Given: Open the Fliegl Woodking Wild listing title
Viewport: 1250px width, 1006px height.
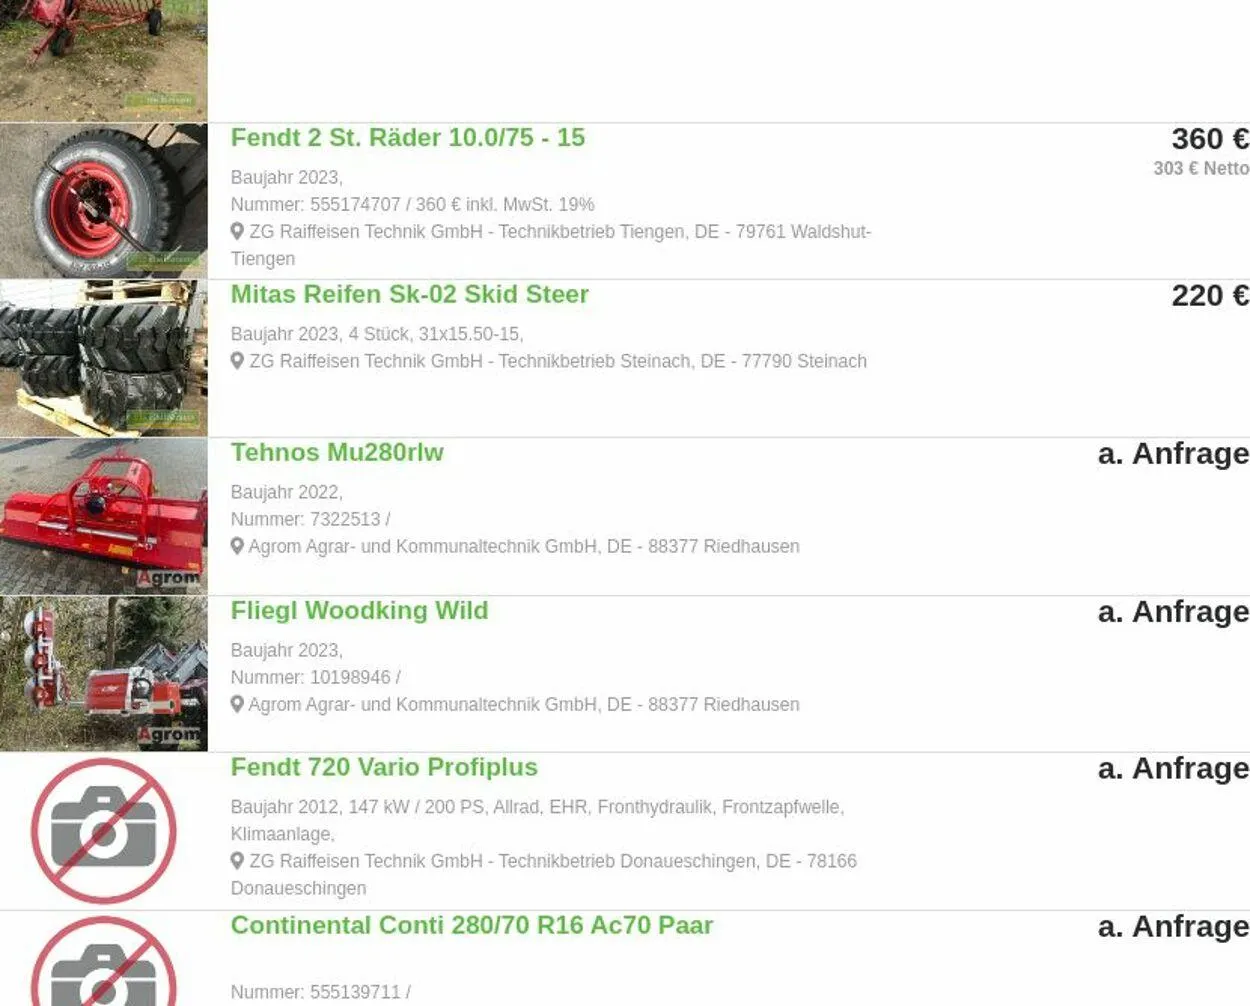Looking at the screenshot, I should 359,611.
